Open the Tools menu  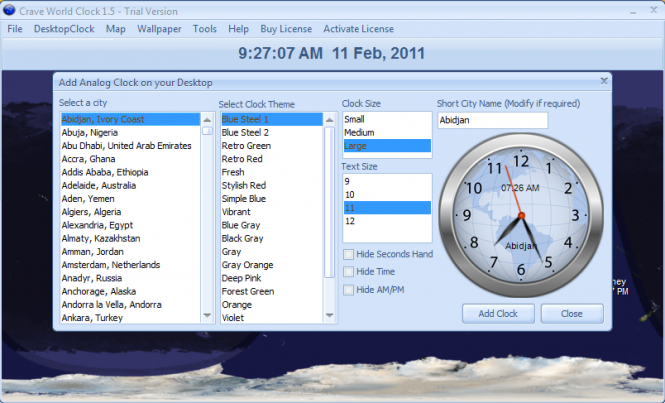[x=205, y=29]
